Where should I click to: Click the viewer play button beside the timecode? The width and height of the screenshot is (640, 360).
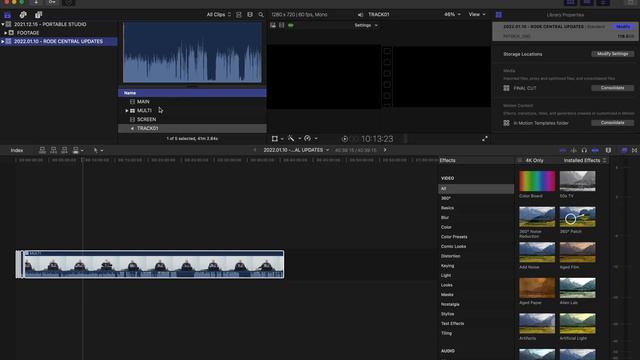345,139
